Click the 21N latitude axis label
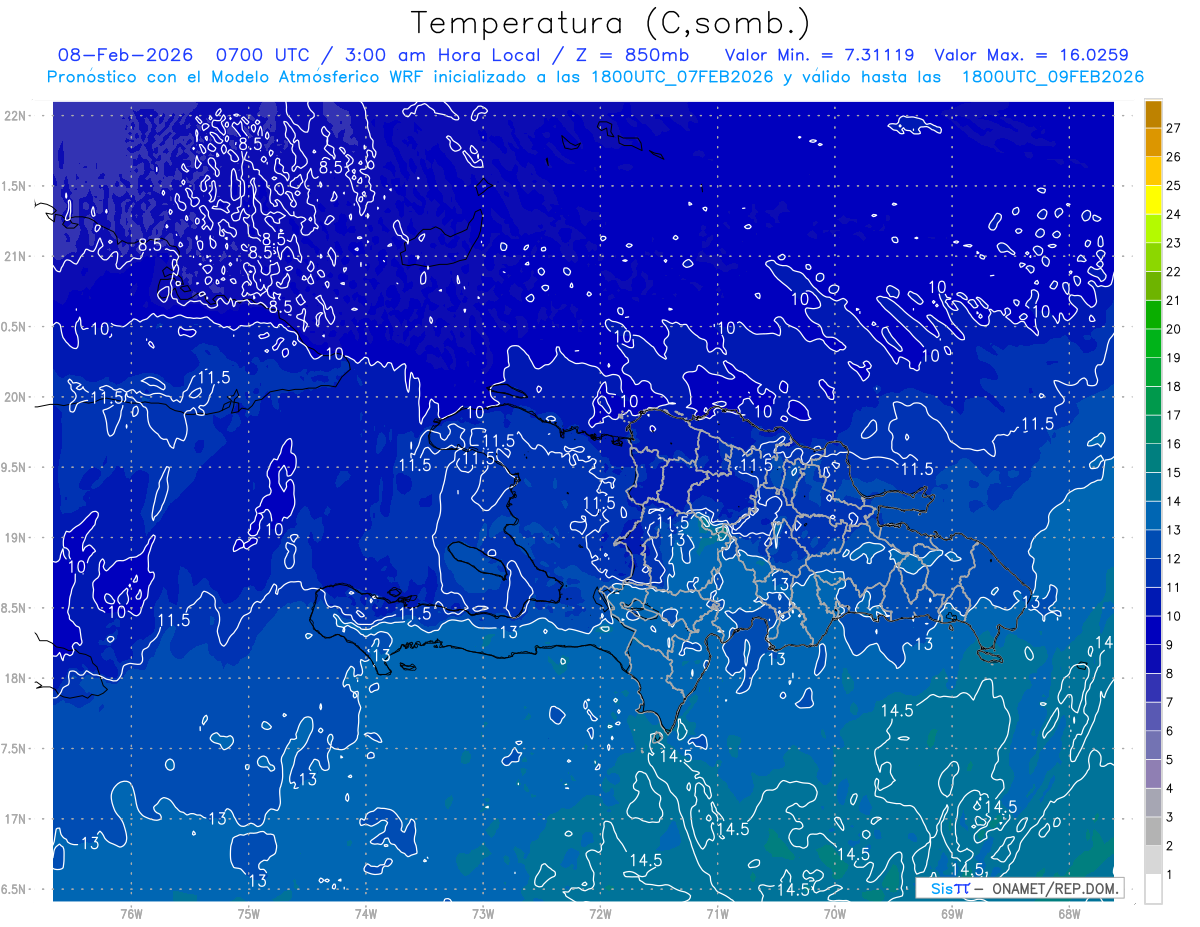1200x927 pixels. (x=15, y=256)
